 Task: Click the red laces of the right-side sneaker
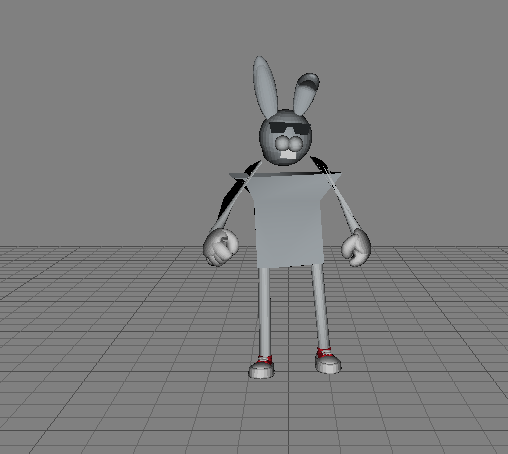[x=324, y=353]
